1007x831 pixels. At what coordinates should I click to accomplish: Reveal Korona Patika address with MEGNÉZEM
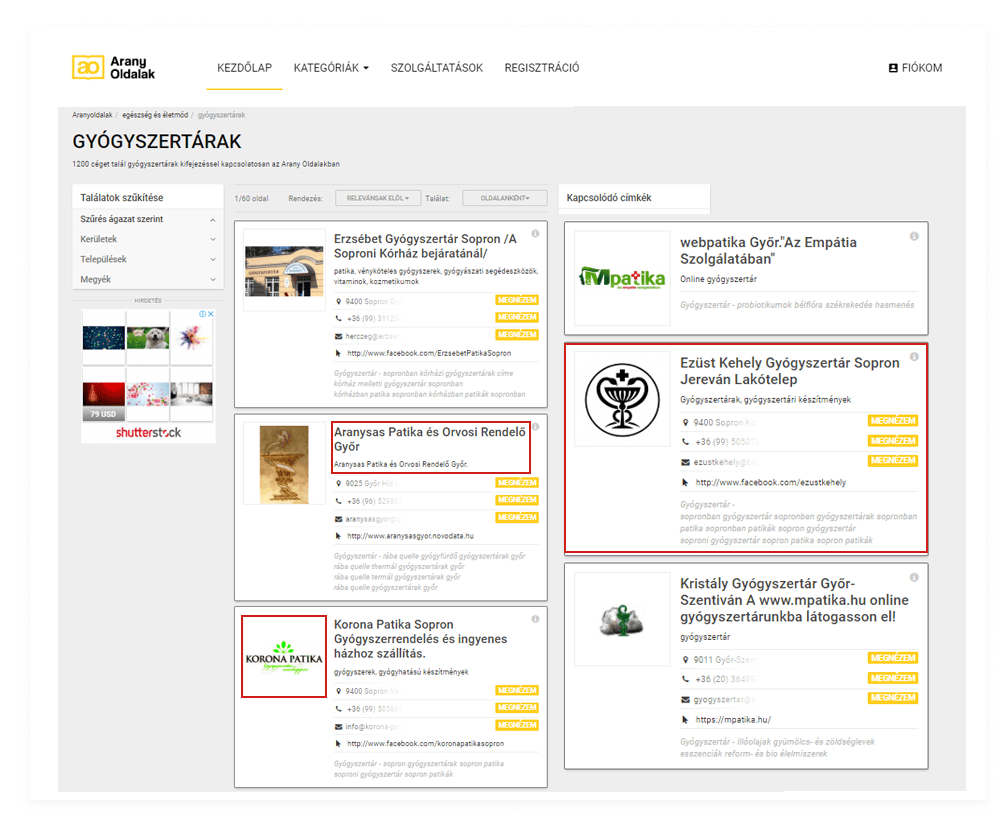pos(517,690)
